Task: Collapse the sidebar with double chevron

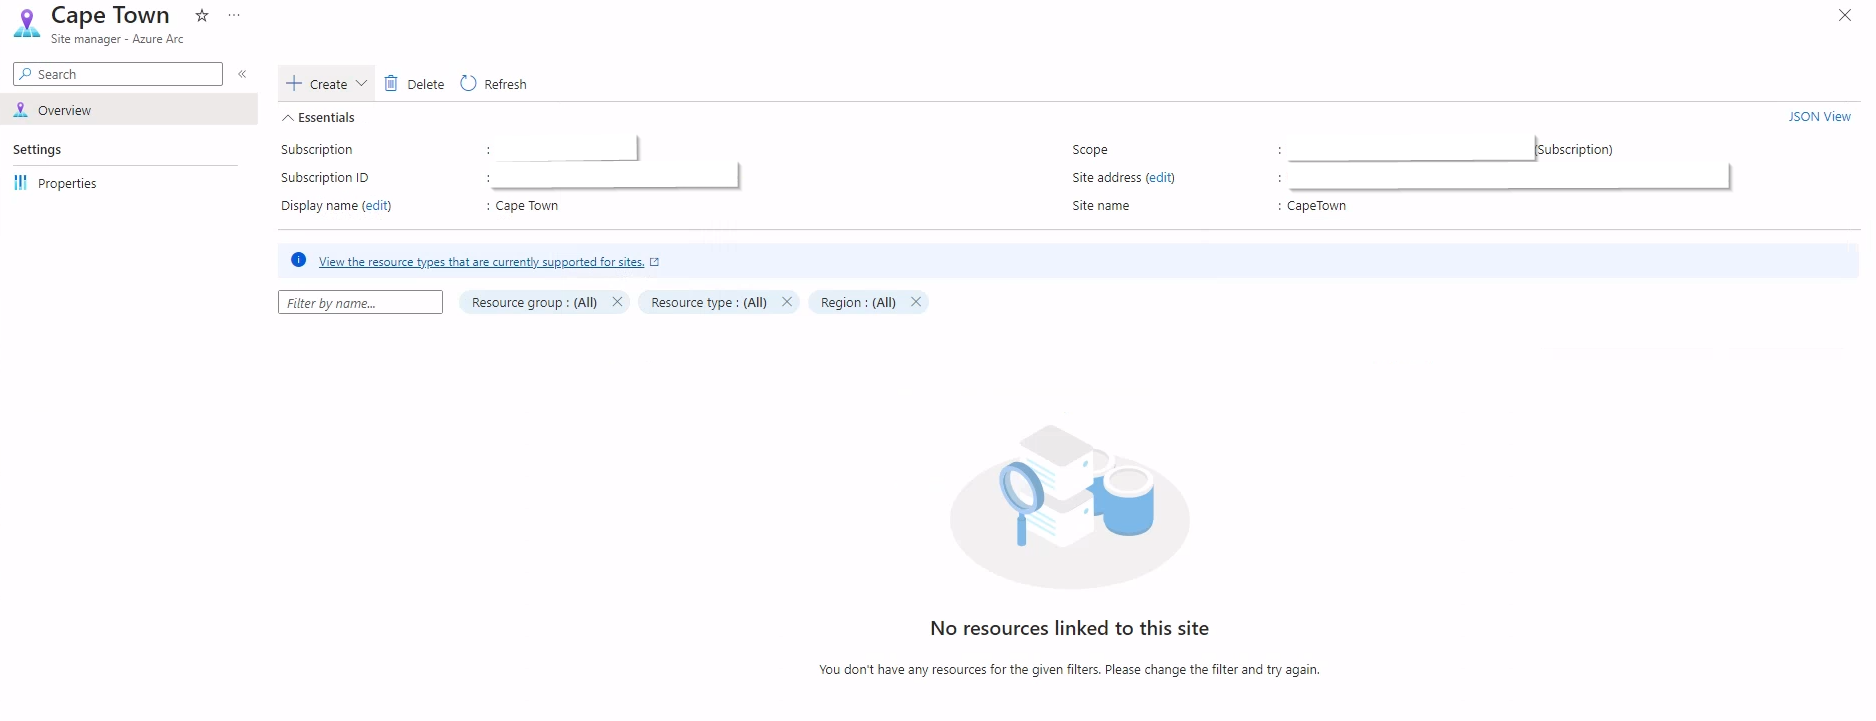Action: (242, 74)
